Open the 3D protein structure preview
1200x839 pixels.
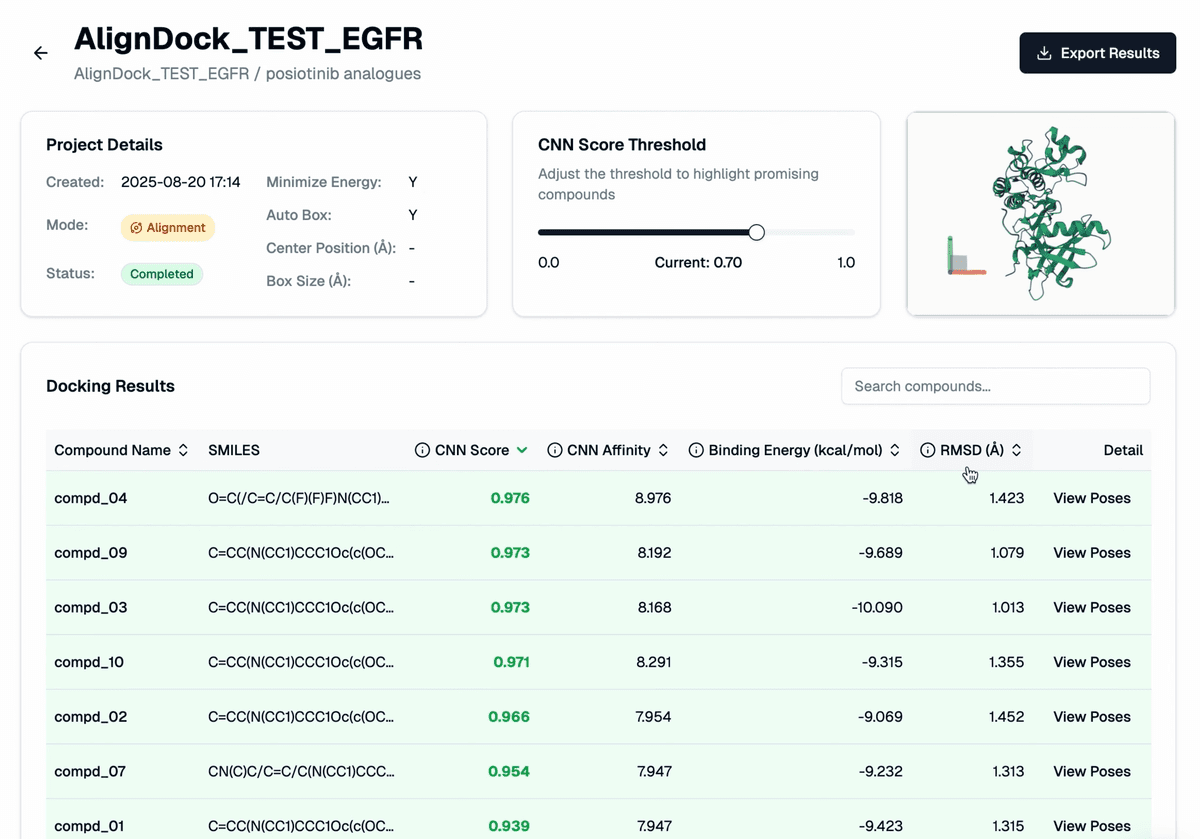point(1040,214)
